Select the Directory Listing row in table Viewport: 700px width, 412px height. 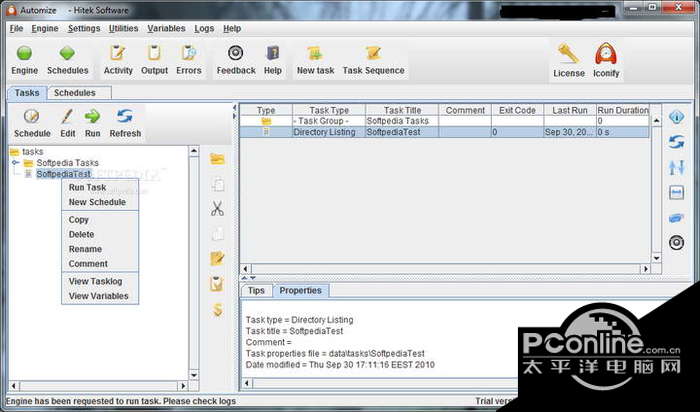coord(445,132)
